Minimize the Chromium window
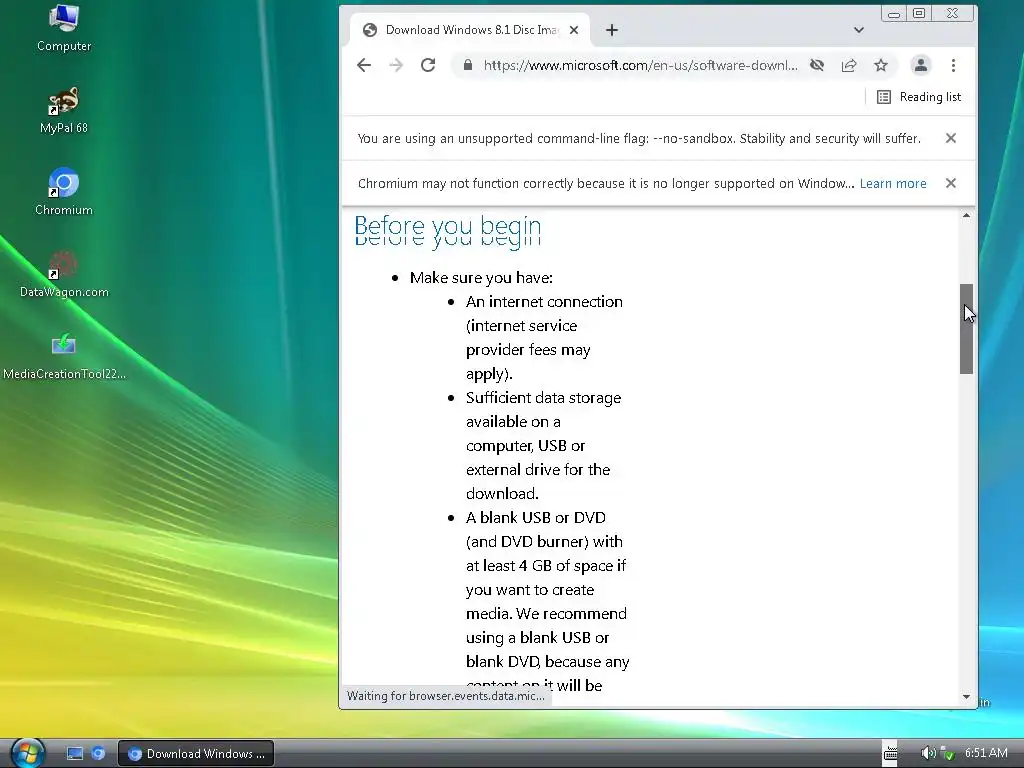1024x768 pixels. click(893, 13)
